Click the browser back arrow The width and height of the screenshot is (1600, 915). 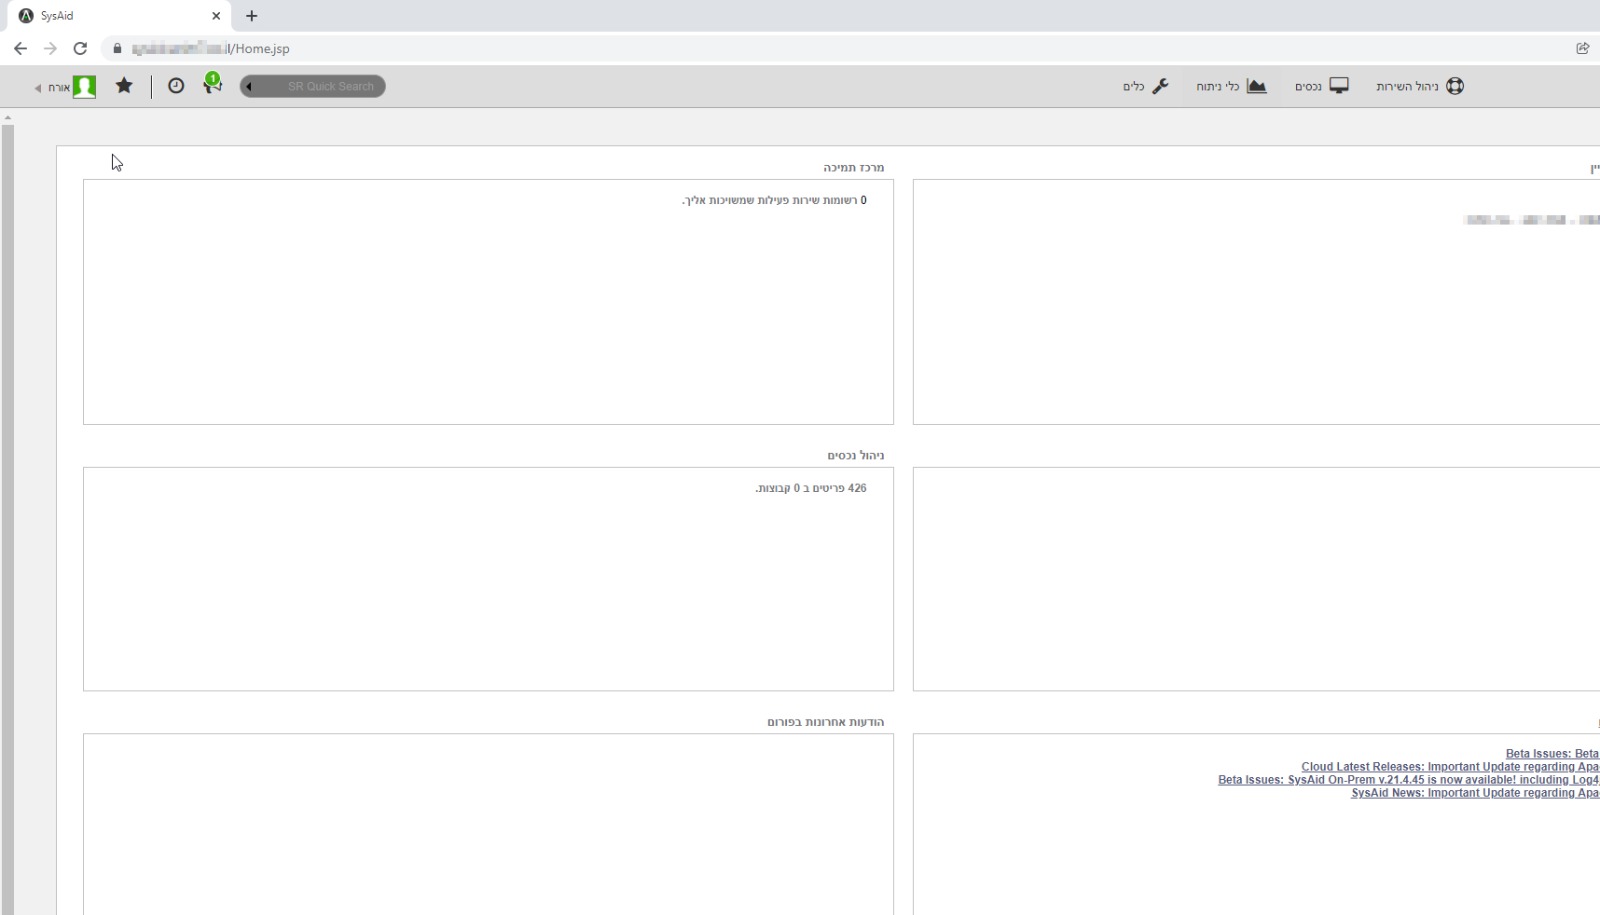[21, 47]
